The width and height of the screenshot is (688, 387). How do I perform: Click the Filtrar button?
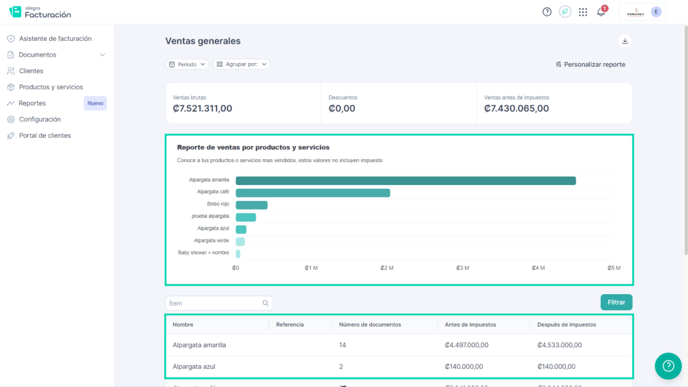point(616,302)
